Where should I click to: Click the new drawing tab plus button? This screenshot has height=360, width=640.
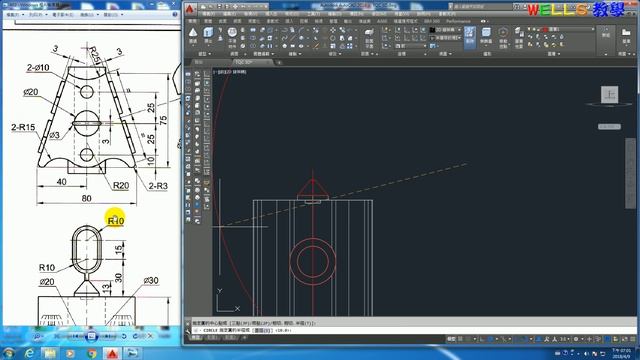tap(279, 62)
